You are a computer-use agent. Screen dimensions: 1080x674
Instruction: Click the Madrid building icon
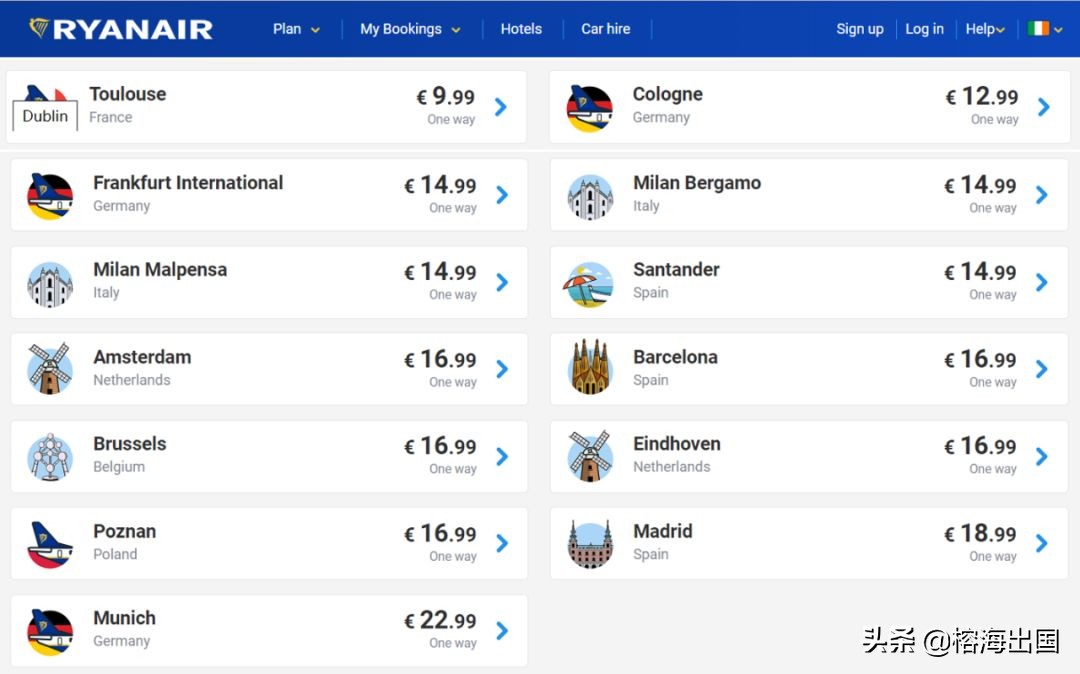click(x=590, y=544)
